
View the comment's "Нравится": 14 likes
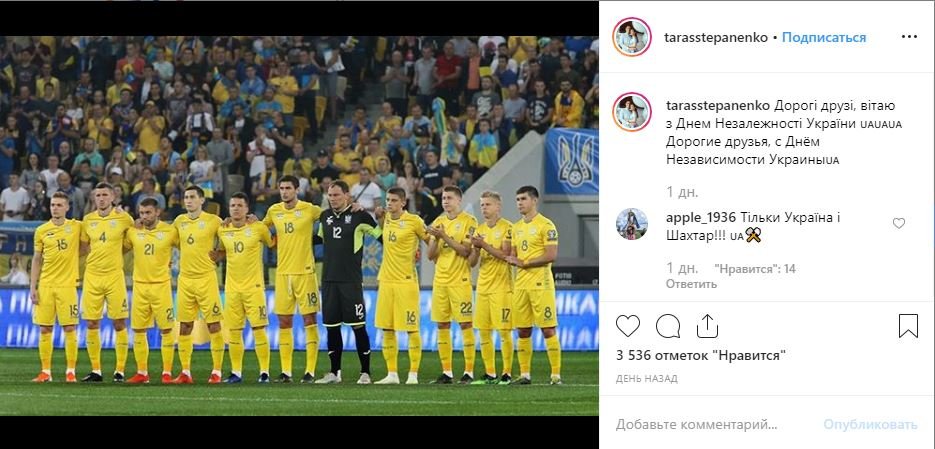[x=755, y=269]
